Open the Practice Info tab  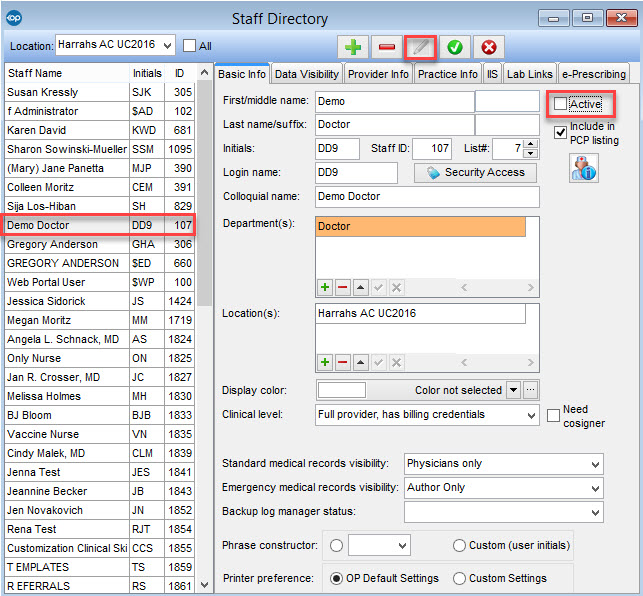pos(448,74)
